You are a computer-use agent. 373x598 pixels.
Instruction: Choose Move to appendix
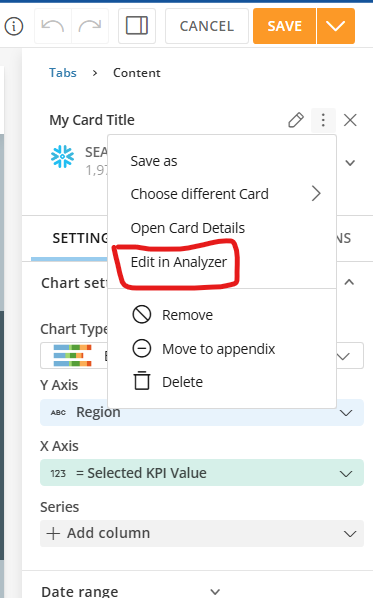point(219,349)
